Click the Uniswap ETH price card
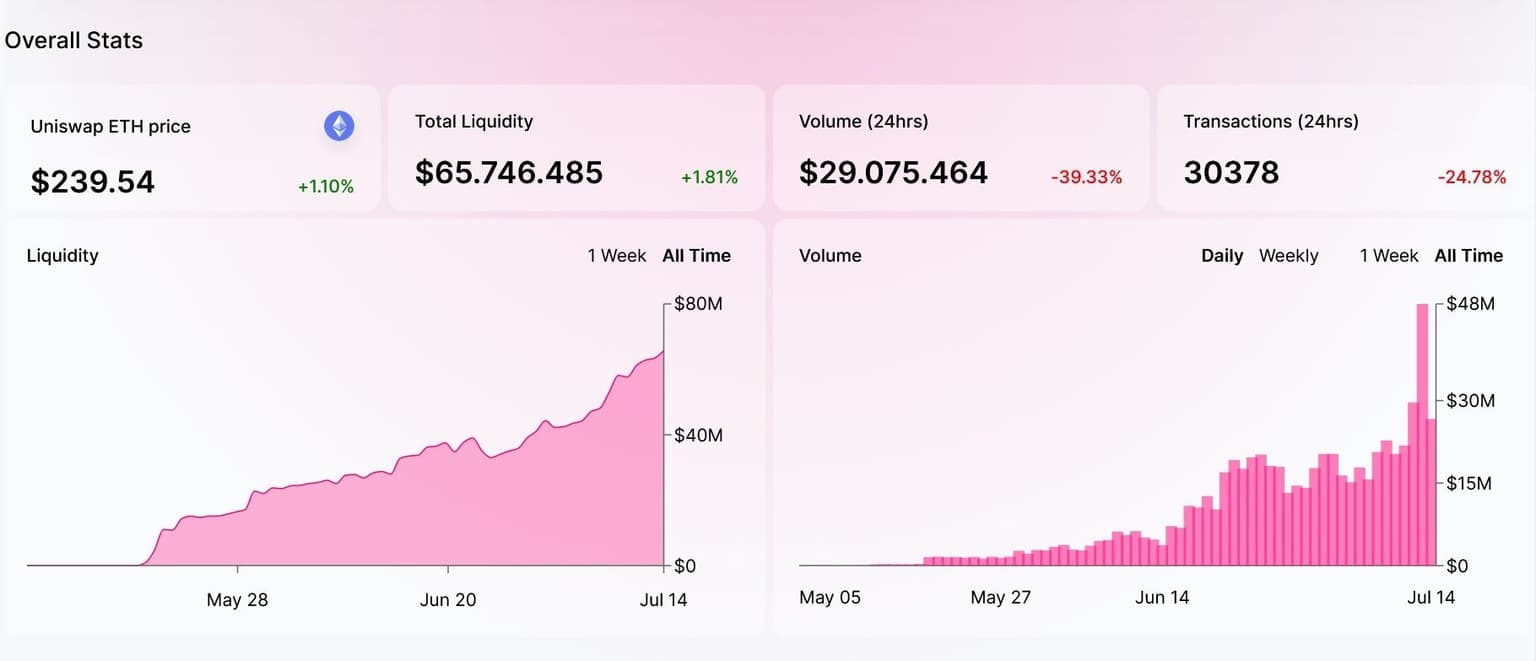 (x=190, y=150)
